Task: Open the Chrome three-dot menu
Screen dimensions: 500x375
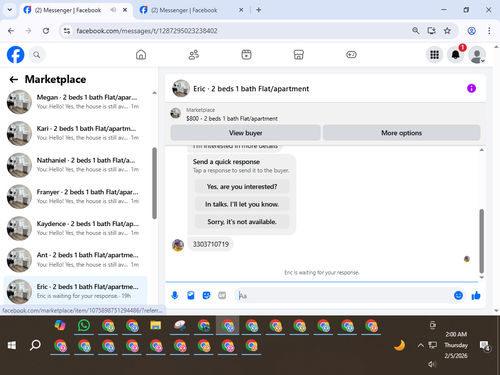Action: tap(489, 31)
